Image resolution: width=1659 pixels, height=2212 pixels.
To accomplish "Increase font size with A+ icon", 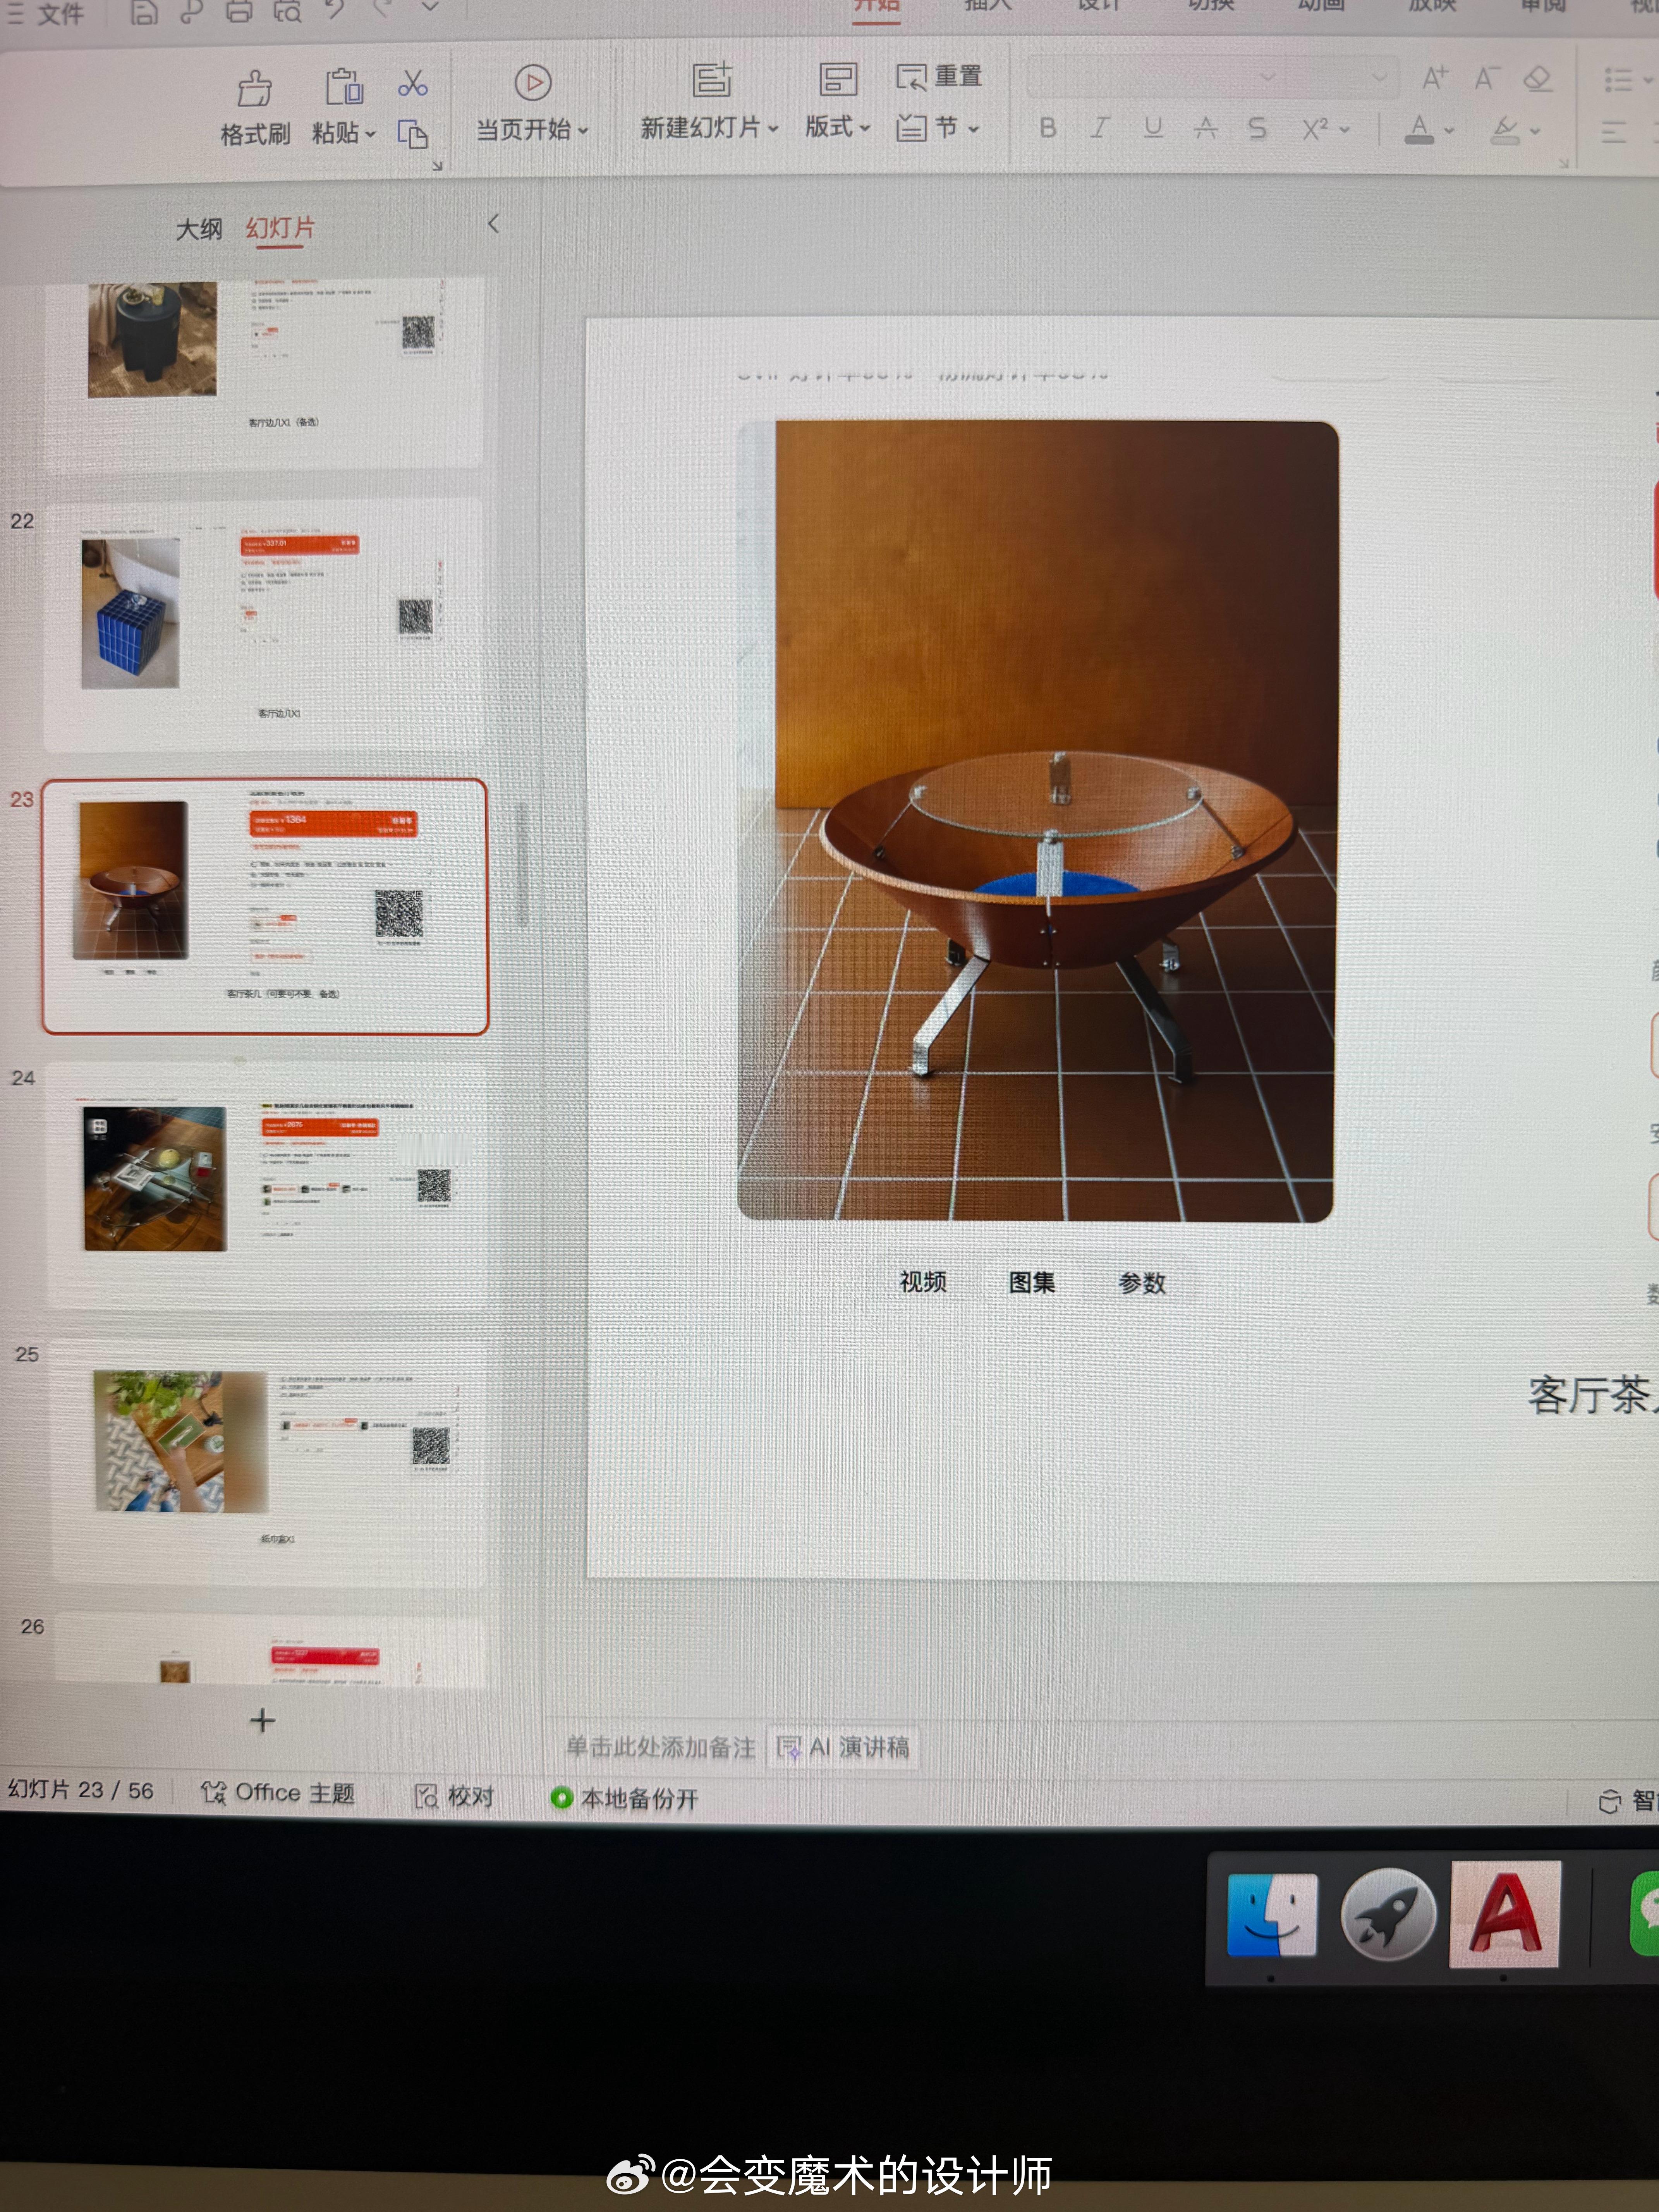I will click(1435, 78).
